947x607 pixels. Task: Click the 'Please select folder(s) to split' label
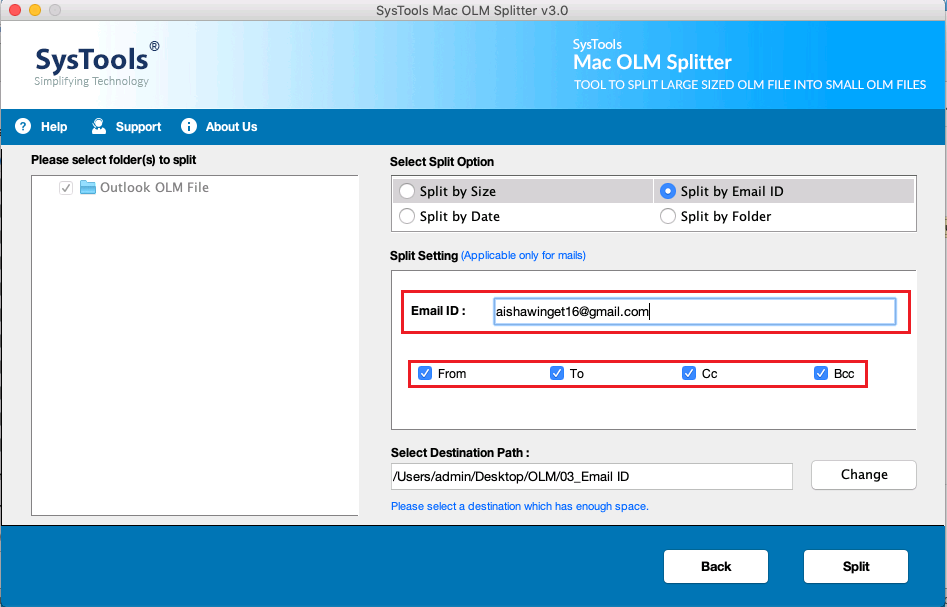tap(114, 160)
